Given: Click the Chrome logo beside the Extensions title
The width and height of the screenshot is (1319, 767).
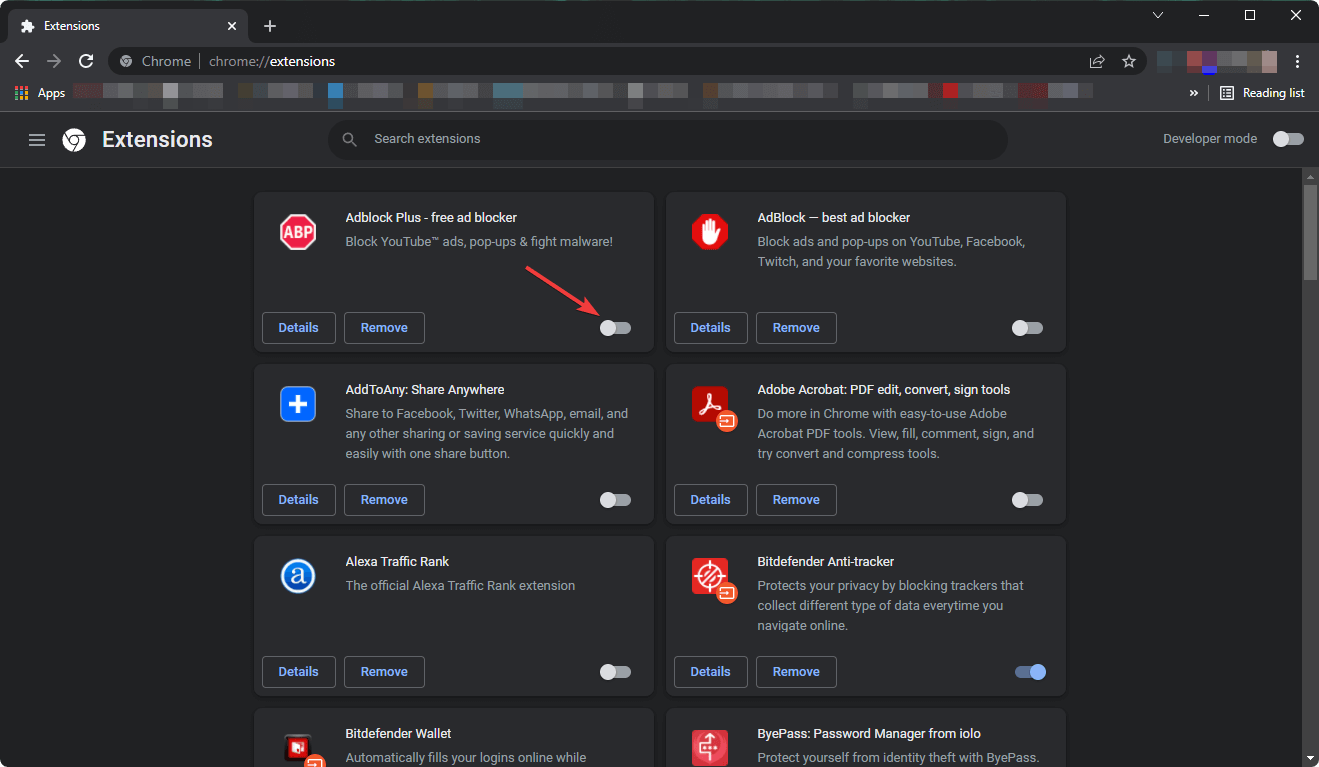Looking at the screenshot, I should (74, 140).
